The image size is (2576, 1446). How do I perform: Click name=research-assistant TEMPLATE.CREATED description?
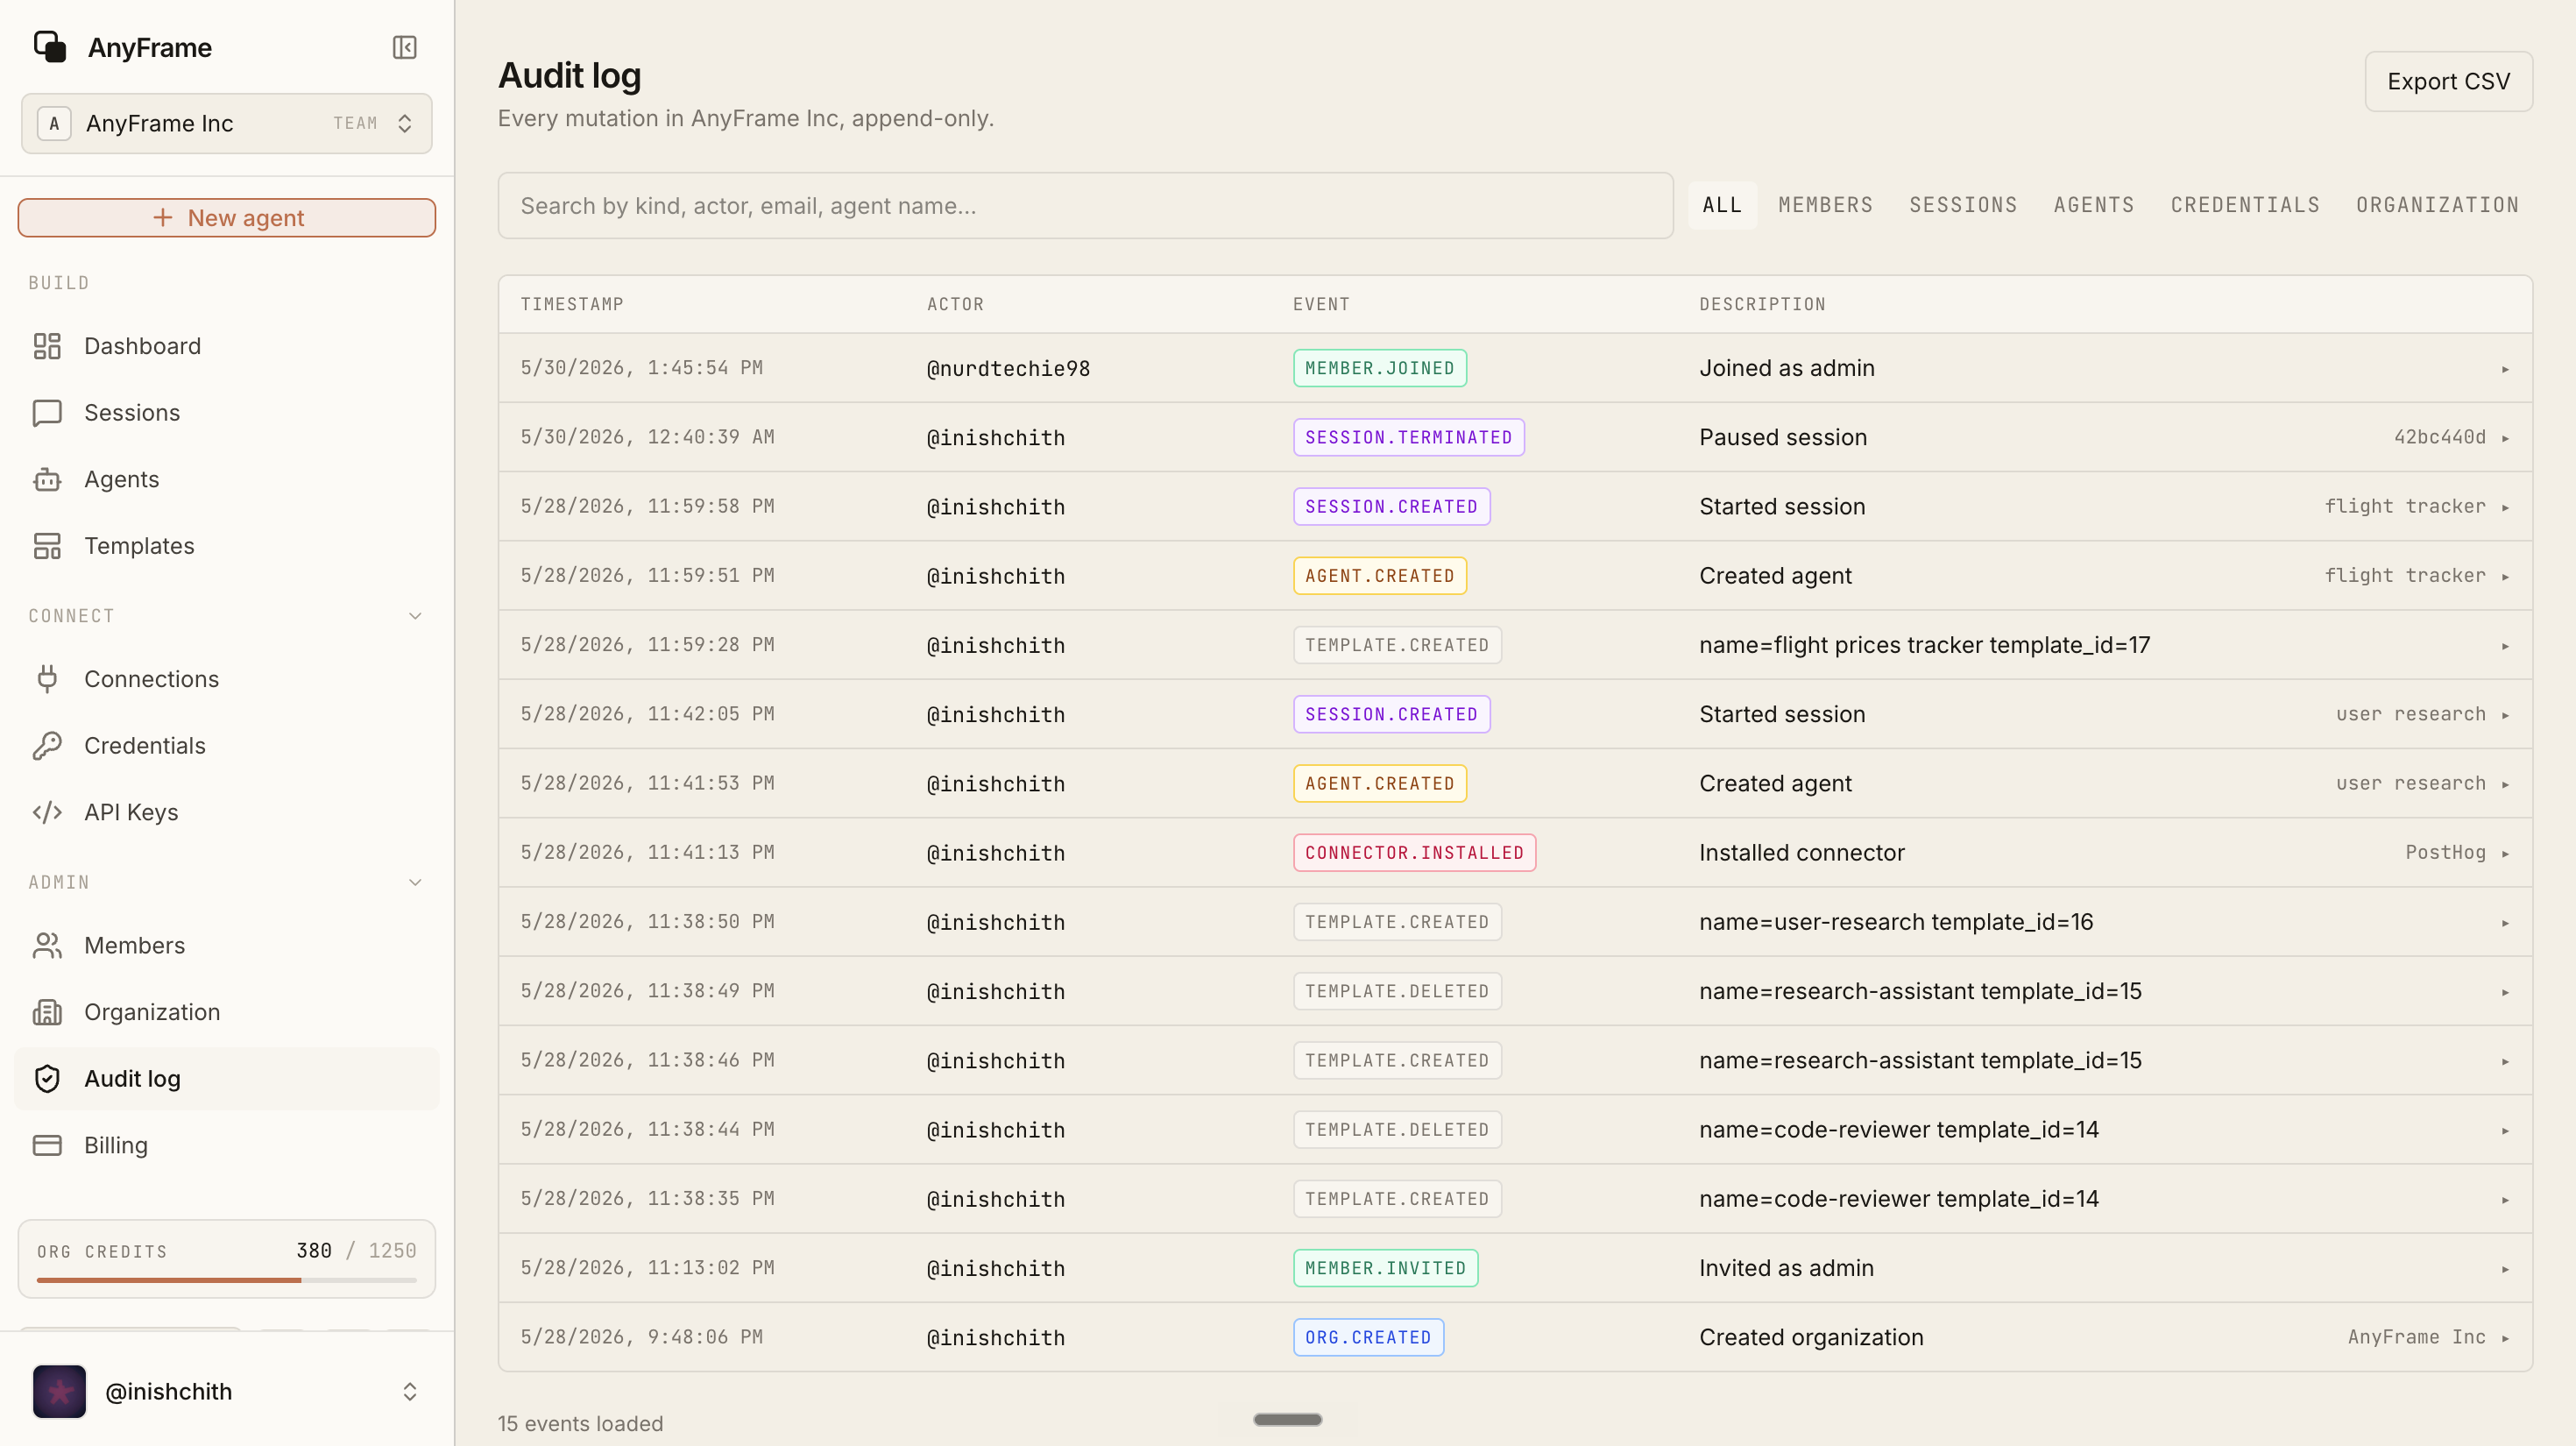[x=1920, y=1060]
